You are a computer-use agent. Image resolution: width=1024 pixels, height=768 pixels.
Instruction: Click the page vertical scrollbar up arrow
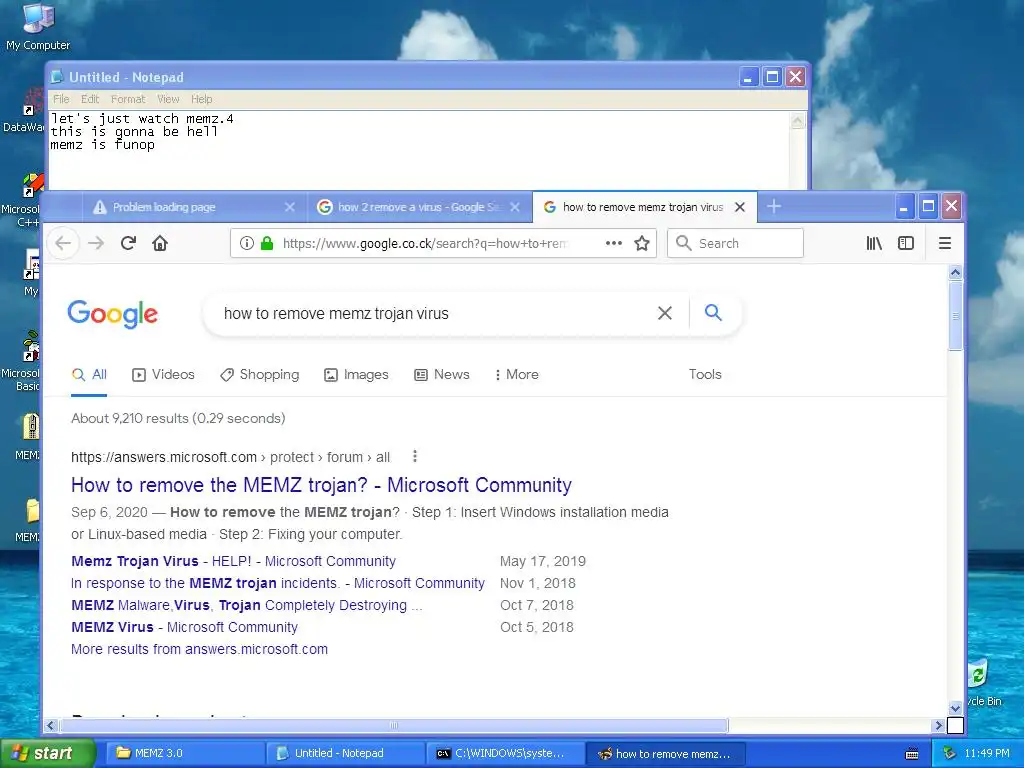pos(955,272)
